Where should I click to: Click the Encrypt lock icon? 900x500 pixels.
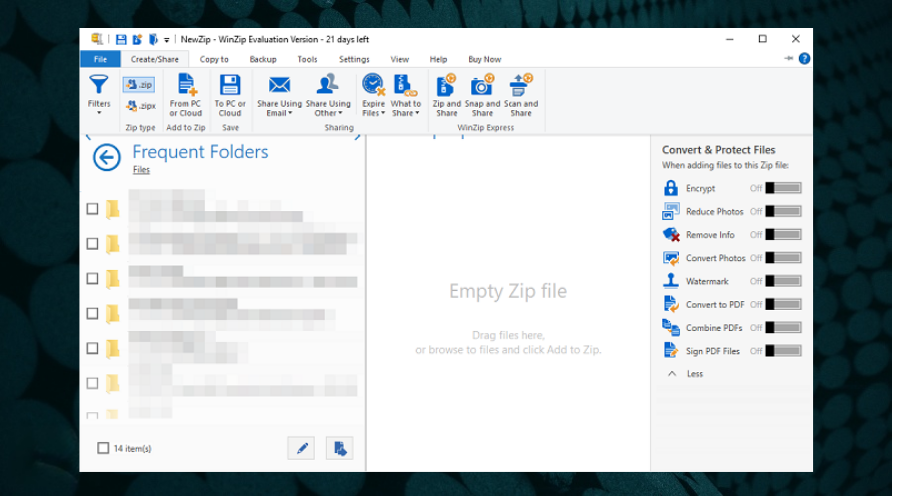pyautogui.click(x=670, y=188)
